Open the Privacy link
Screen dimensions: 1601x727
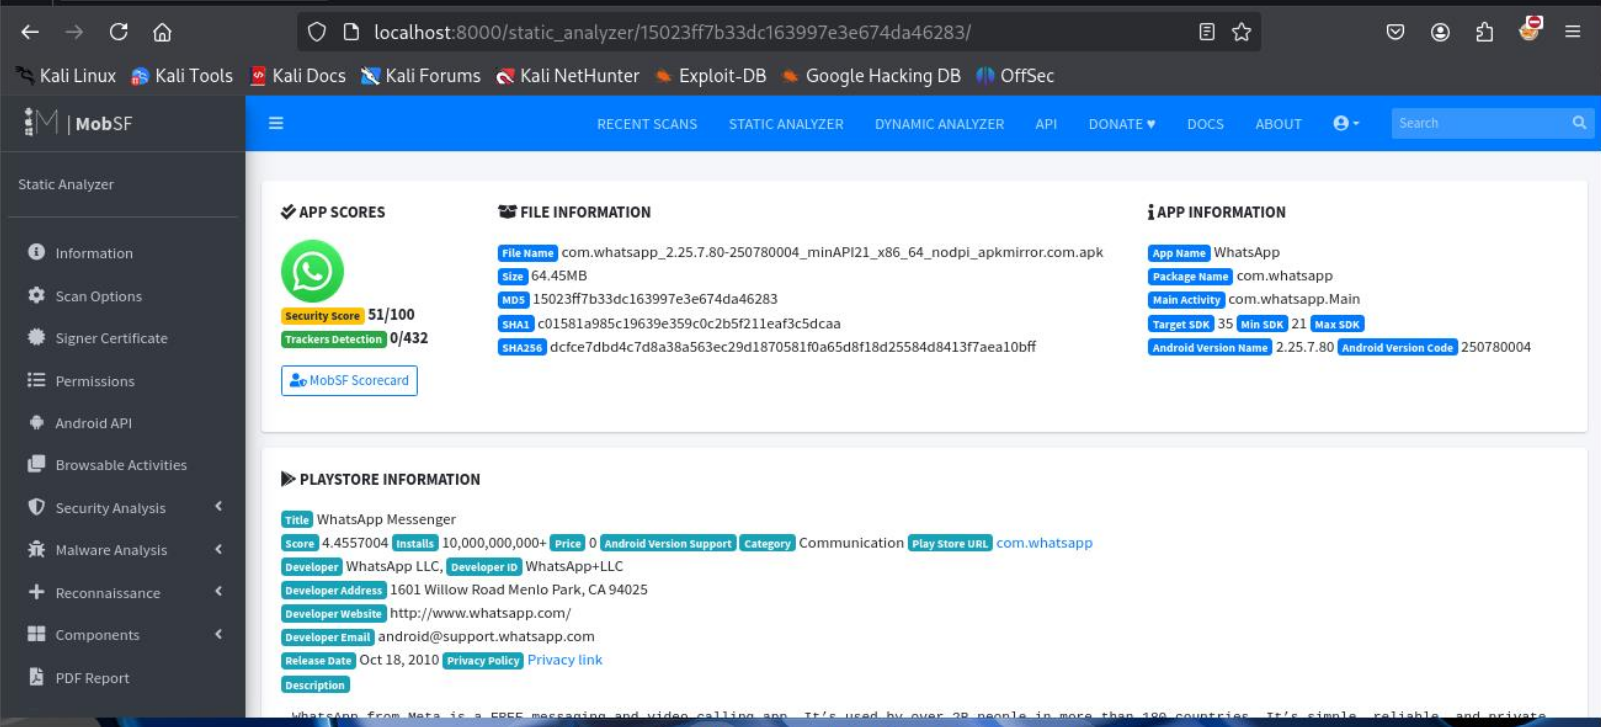click(x=565, y=660)
